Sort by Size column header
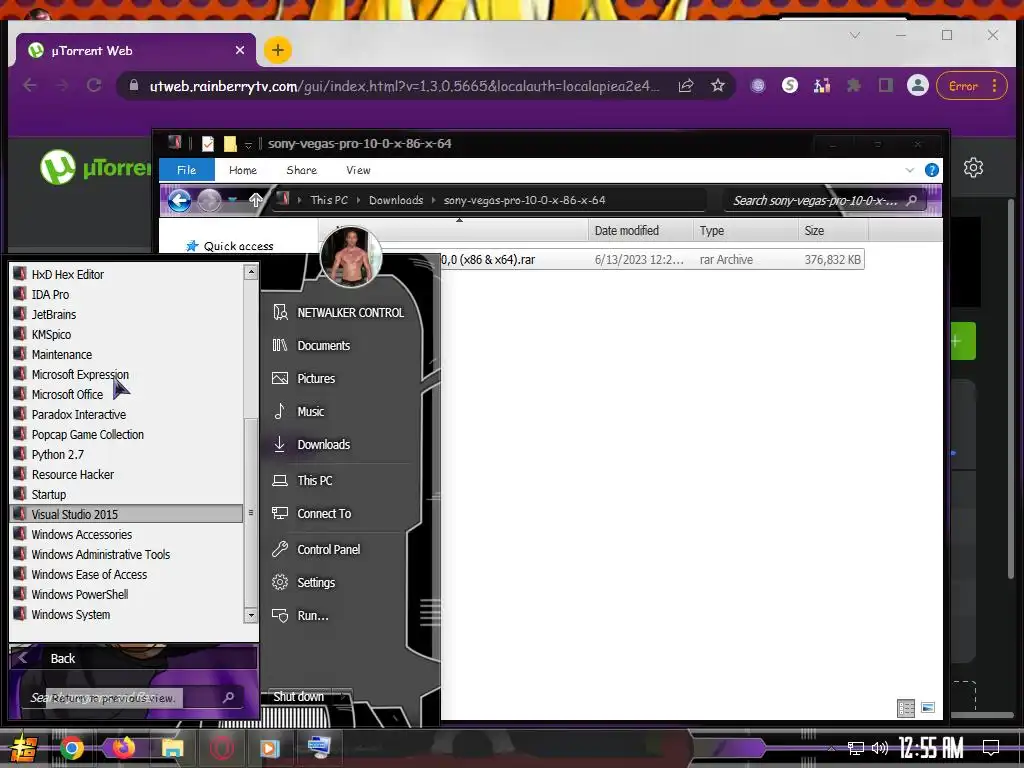 click(x=833, y=231)
